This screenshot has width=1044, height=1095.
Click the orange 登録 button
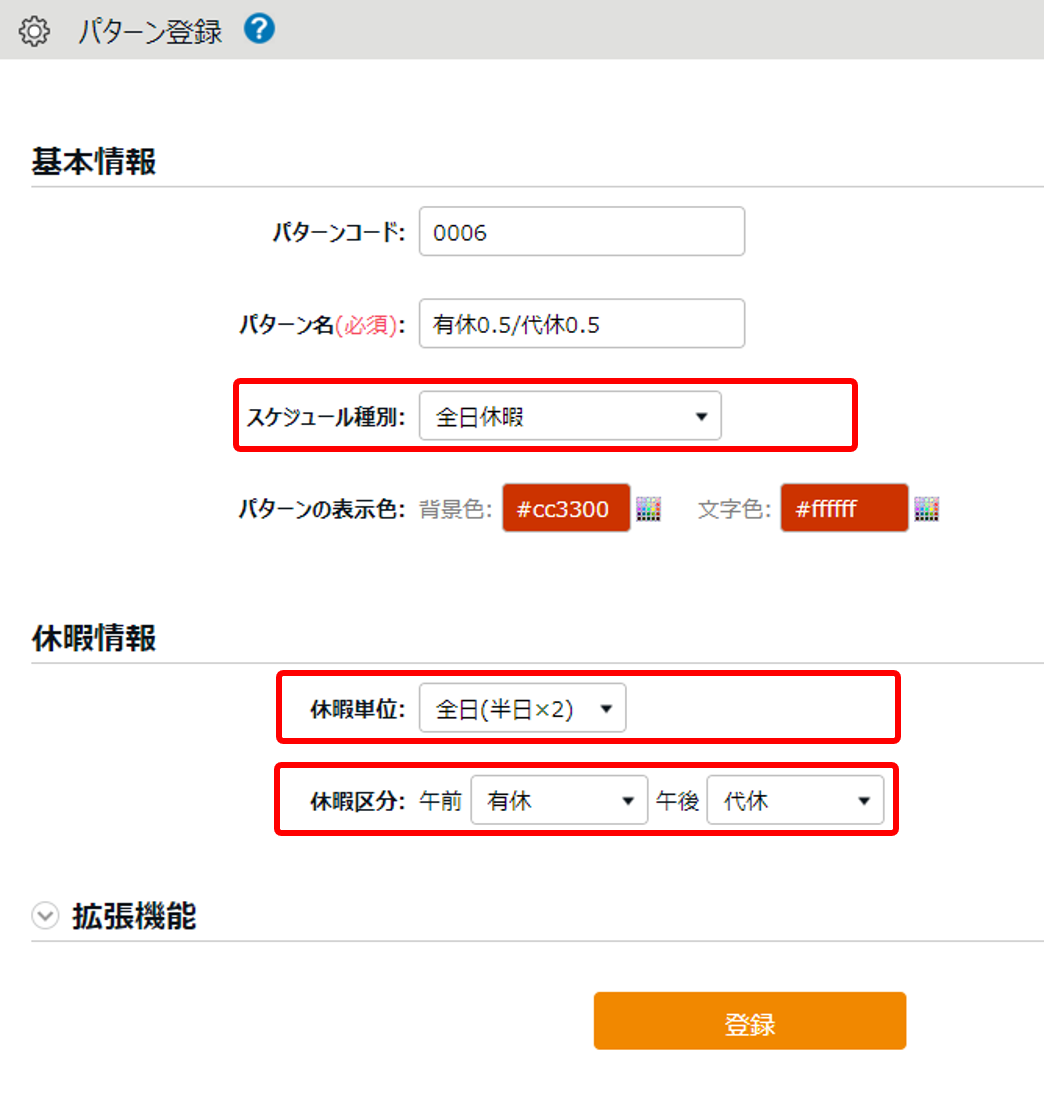point(750,1021)
